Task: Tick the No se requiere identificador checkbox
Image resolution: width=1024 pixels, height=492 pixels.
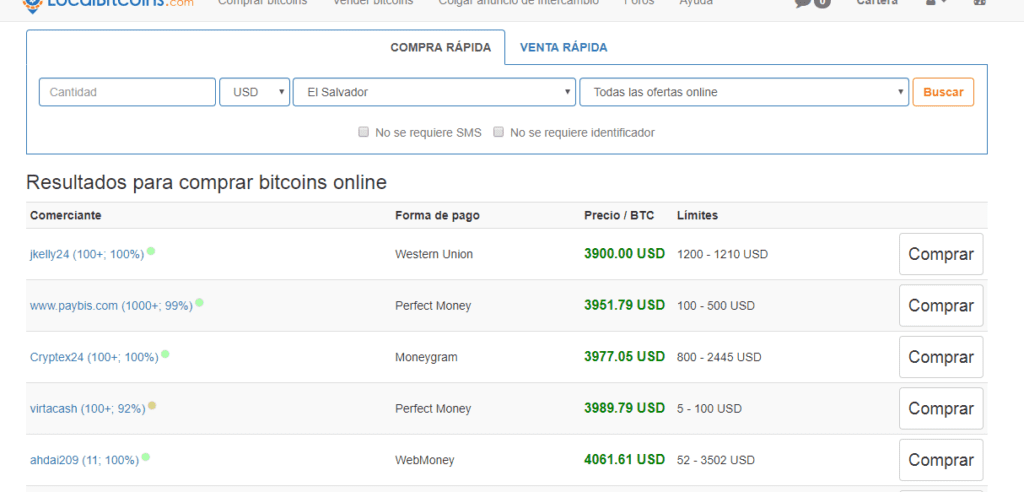Action: 498,132
